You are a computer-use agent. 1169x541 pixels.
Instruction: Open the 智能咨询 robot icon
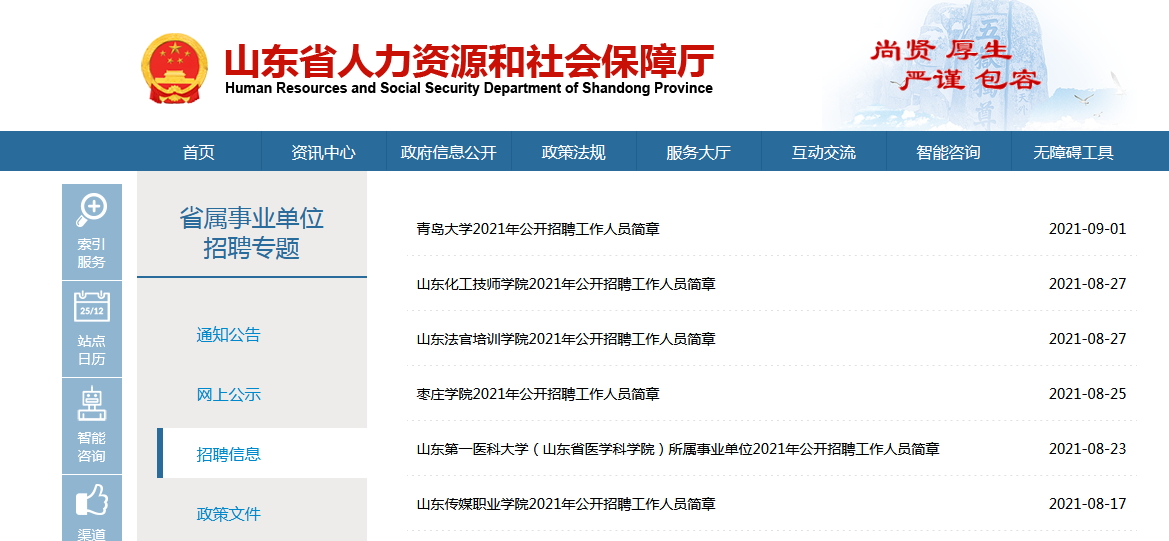[x=91, y=403]
